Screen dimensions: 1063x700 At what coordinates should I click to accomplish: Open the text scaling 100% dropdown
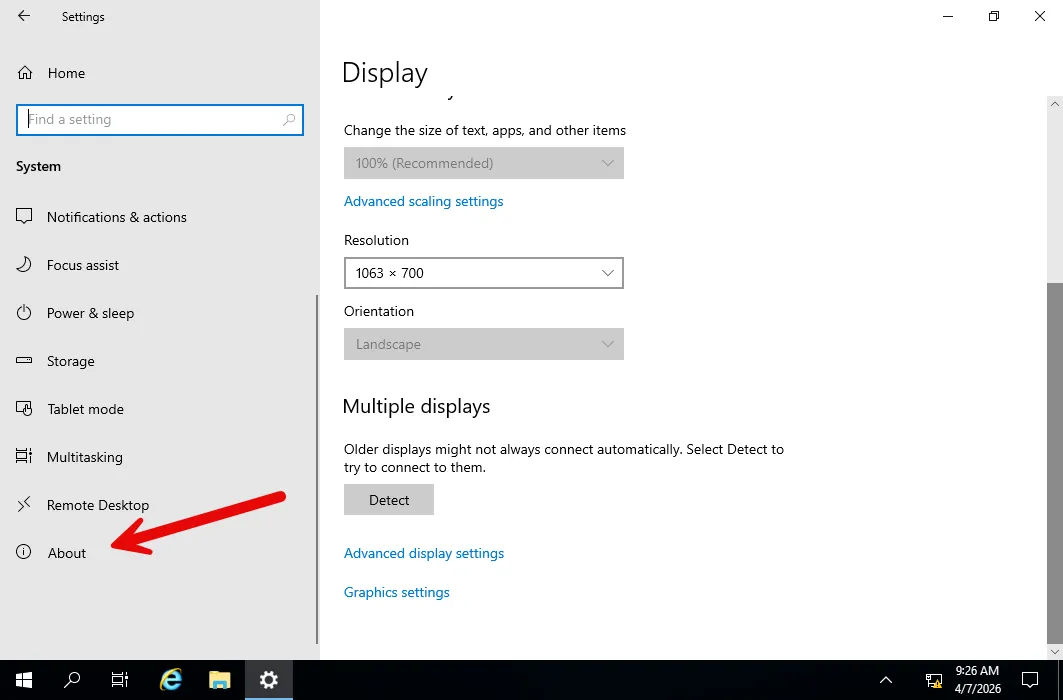click(x=483, y=163)
